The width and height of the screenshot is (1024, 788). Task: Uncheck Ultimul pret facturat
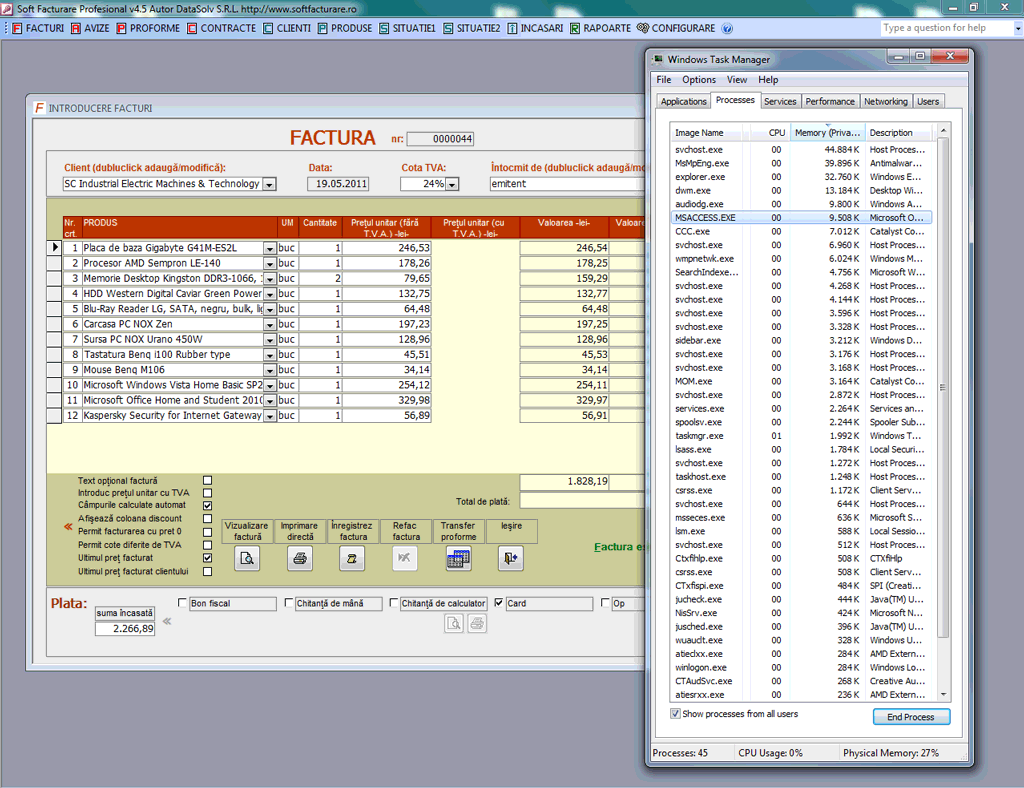pyautogui.click(x=208, y=558)
